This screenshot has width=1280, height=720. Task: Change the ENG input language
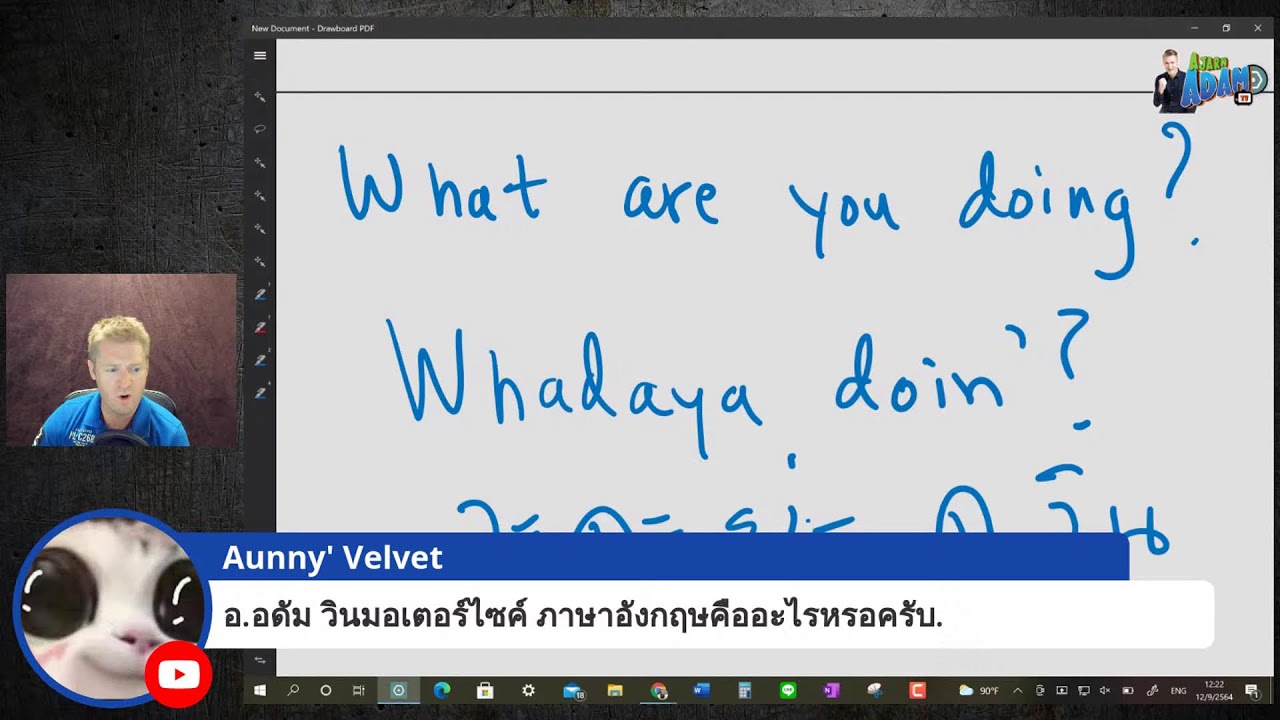1178,690
